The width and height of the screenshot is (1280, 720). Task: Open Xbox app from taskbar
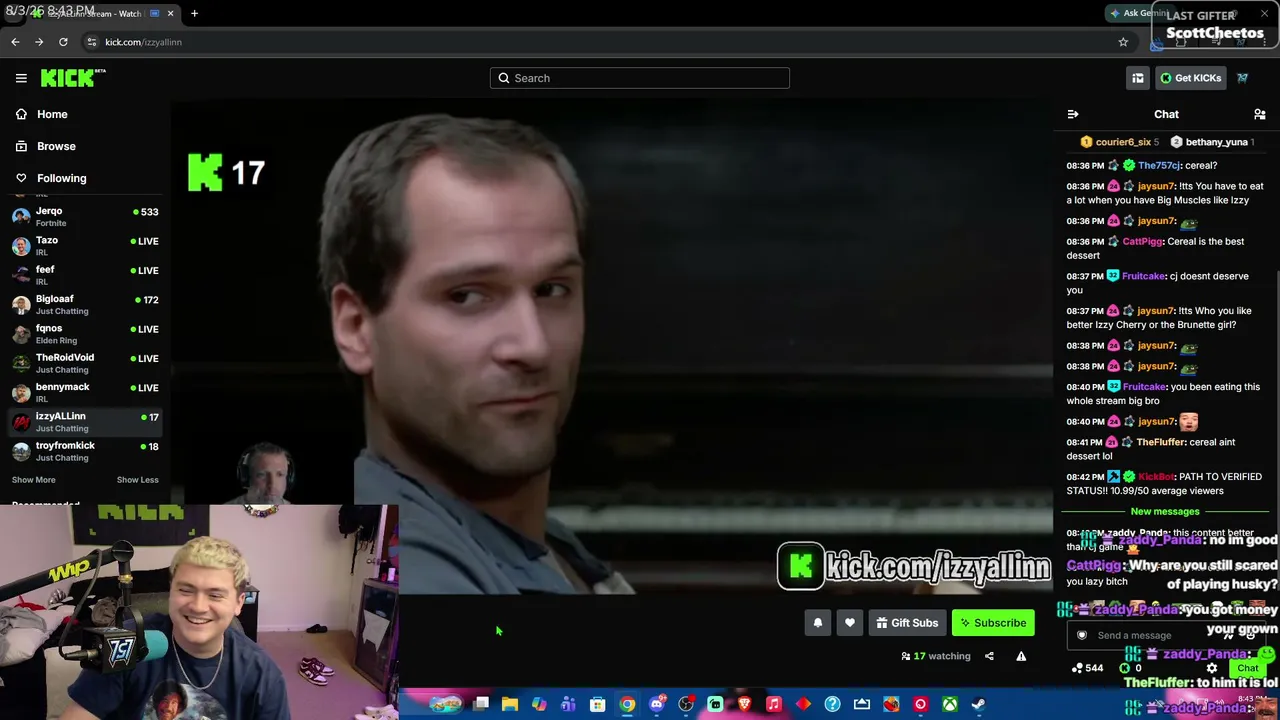[950, 705]
